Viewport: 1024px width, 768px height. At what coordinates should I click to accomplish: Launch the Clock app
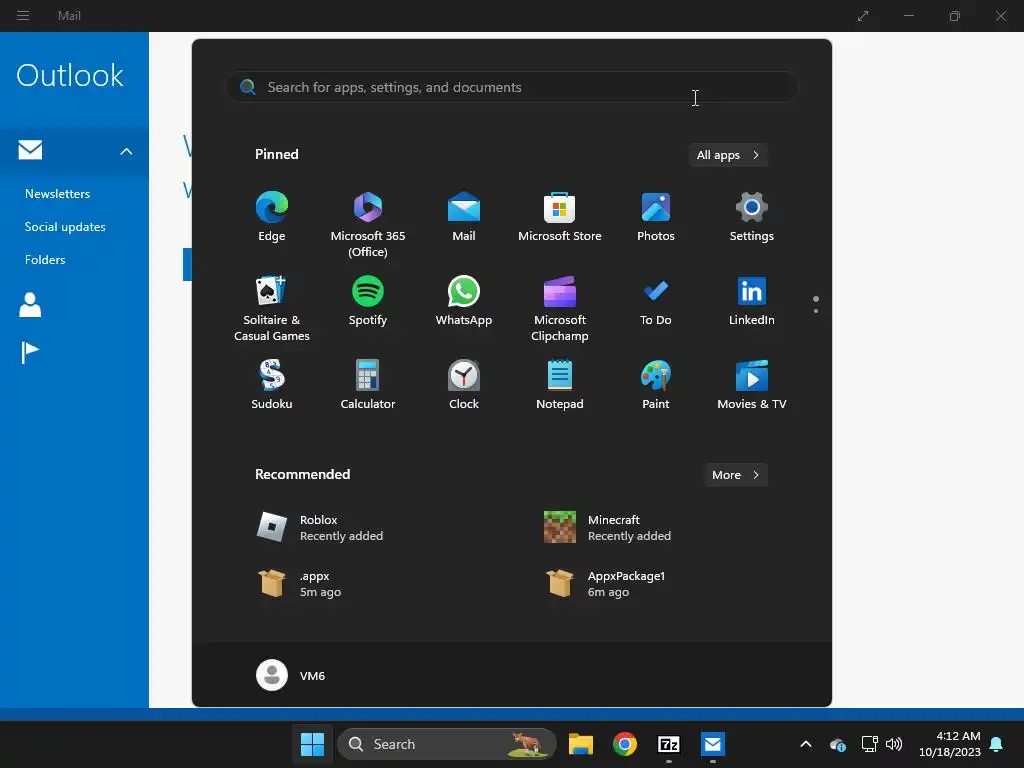coord(464,385)
